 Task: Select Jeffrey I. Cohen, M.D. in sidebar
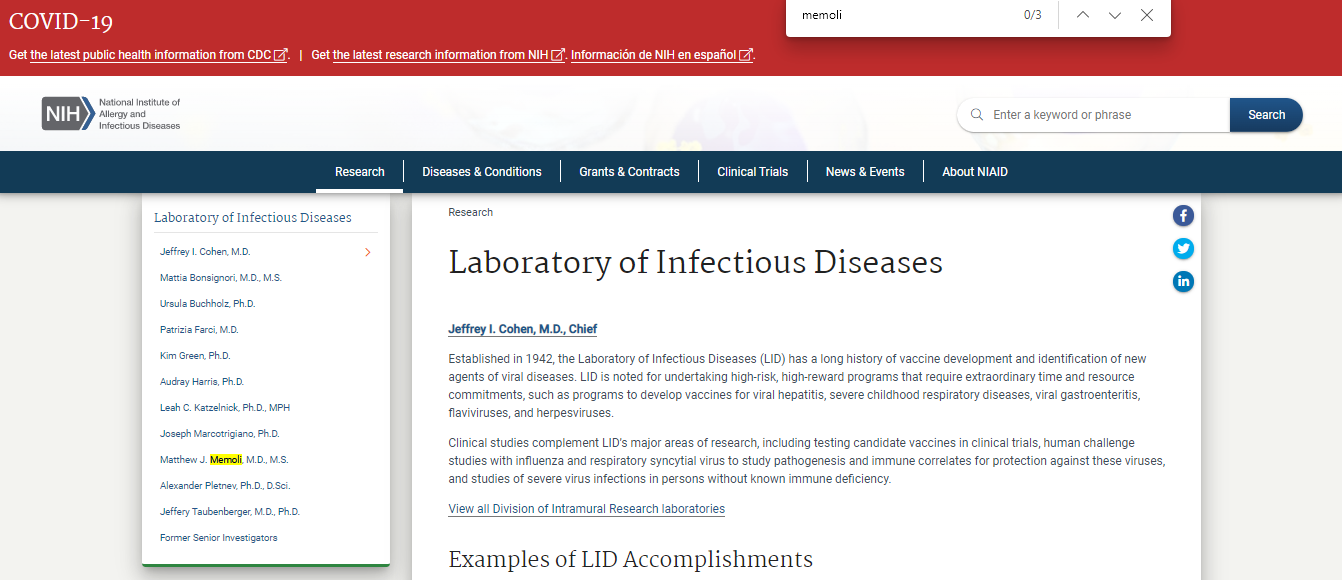(x=205, y=252)
